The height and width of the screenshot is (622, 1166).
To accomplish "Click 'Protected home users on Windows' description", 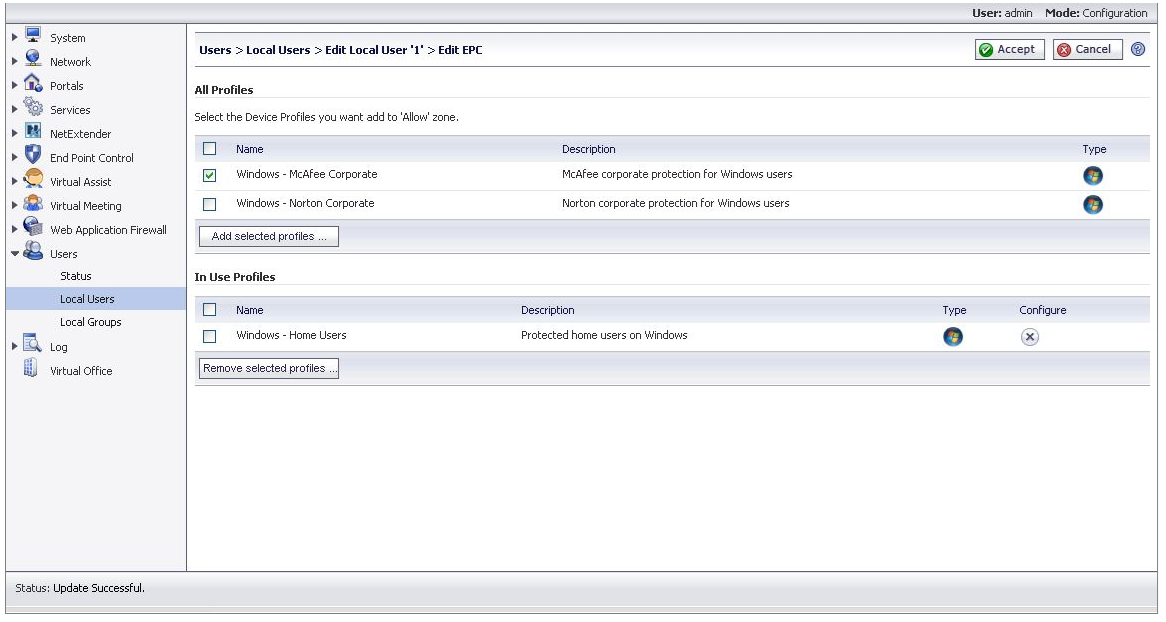I will tap(604, 335).
